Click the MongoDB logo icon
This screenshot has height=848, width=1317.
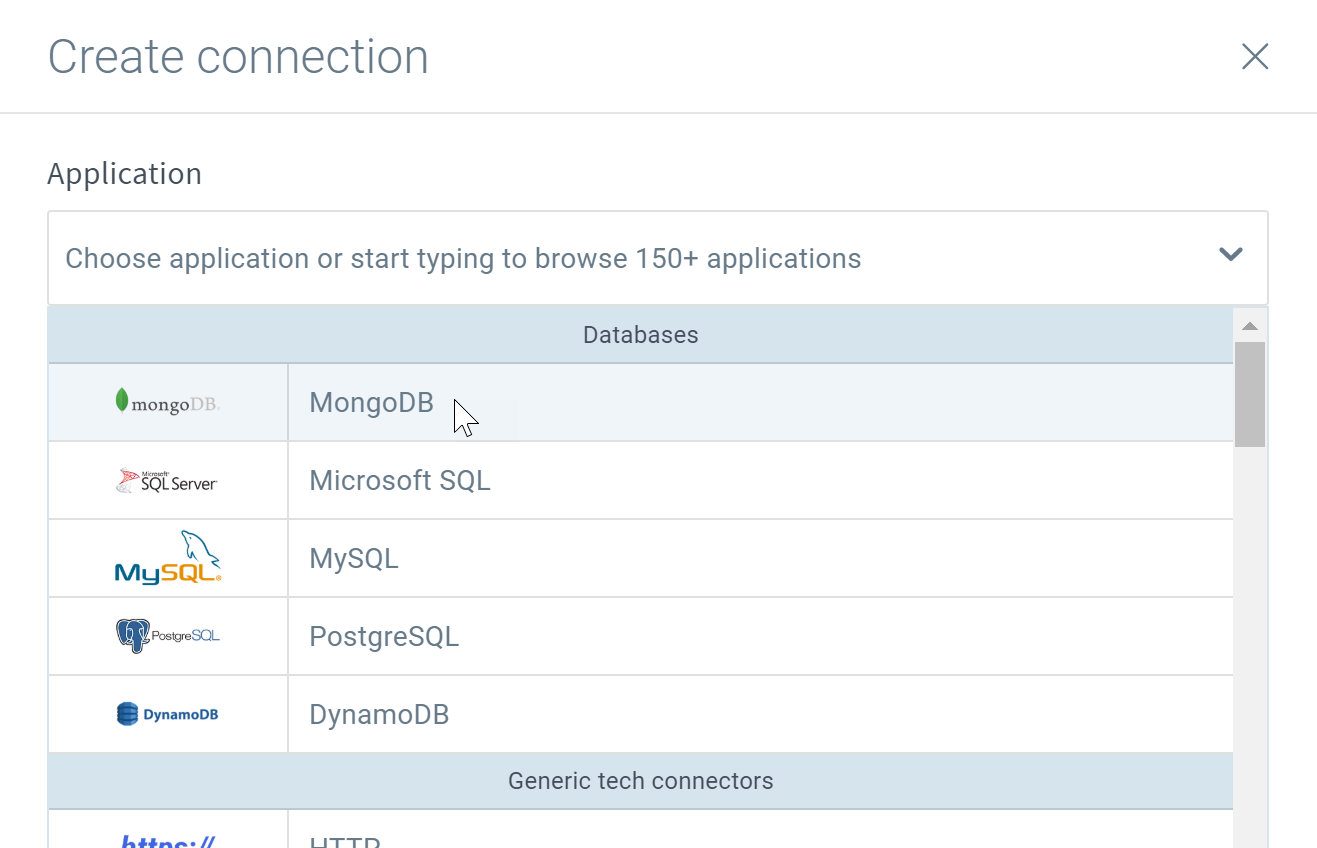point(168,402)
